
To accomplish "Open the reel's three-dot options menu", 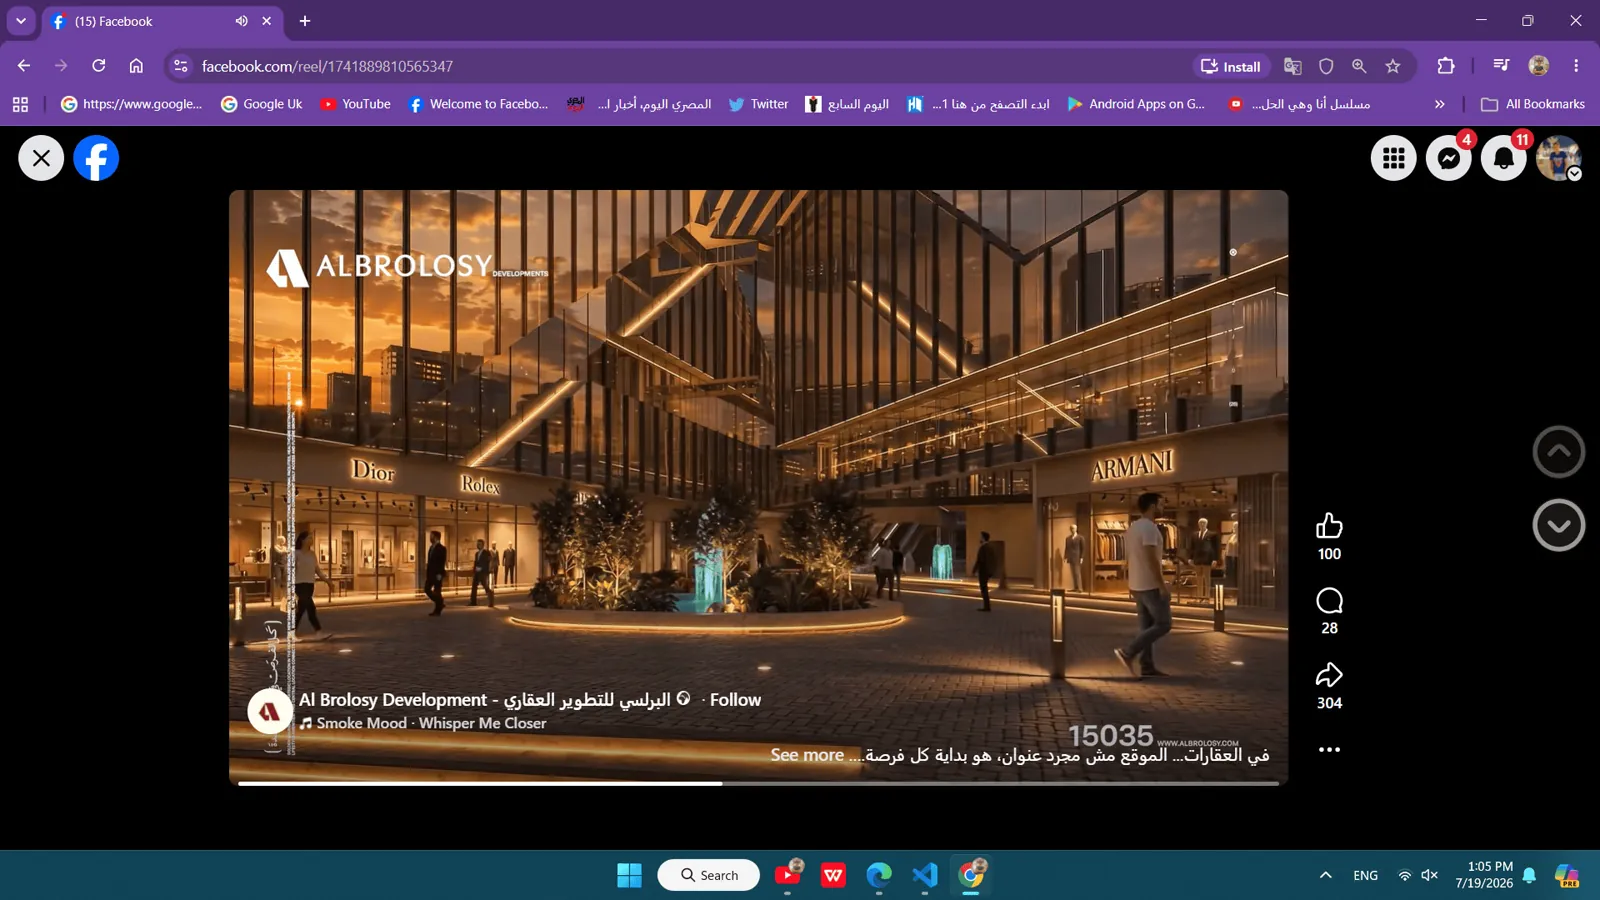I will click(x=1329, y=749).
